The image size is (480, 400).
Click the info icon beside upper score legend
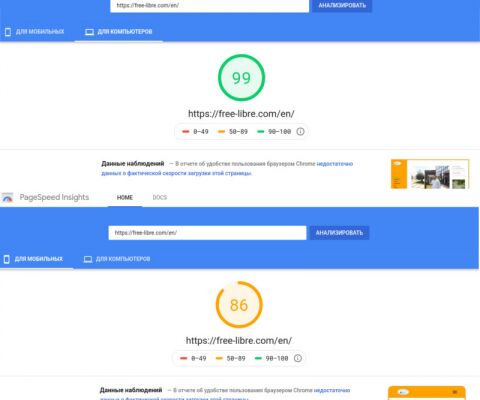pos(300,131)
